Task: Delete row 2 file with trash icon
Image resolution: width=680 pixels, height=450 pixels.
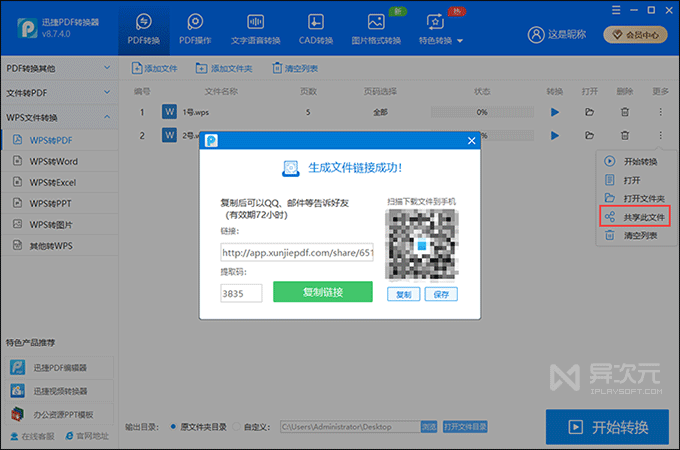Action: [x=625, y=136]
